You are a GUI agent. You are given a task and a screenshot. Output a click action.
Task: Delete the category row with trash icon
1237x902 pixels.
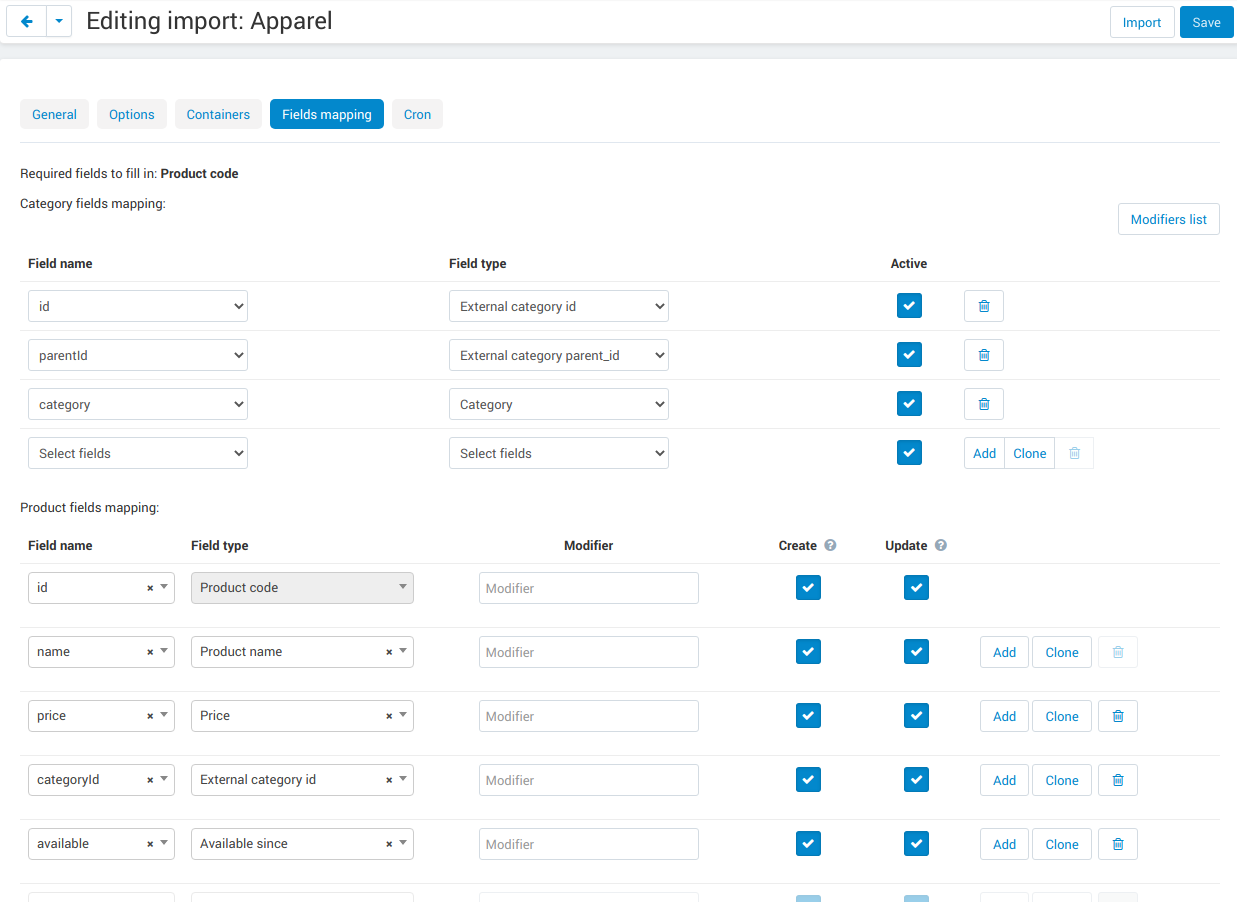(x=983, y=404)
